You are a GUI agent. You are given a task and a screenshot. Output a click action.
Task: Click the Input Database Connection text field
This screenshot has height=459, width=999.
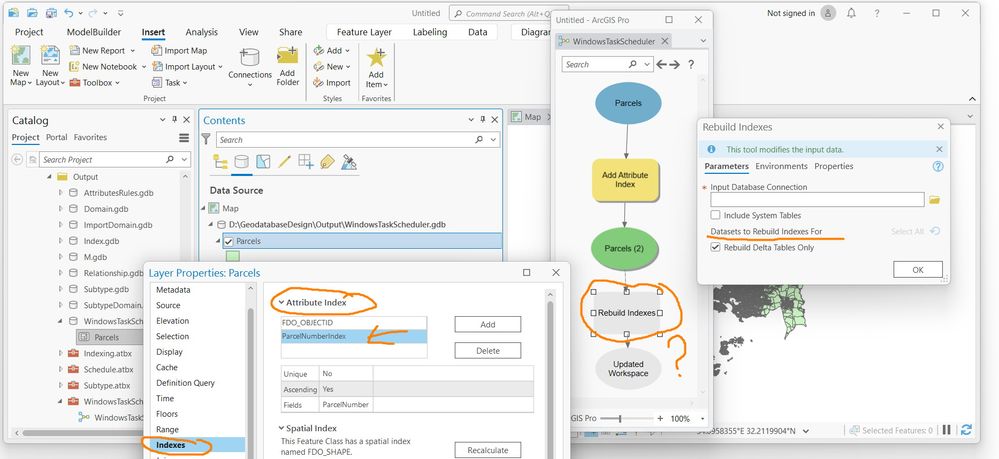pos(817,200)
